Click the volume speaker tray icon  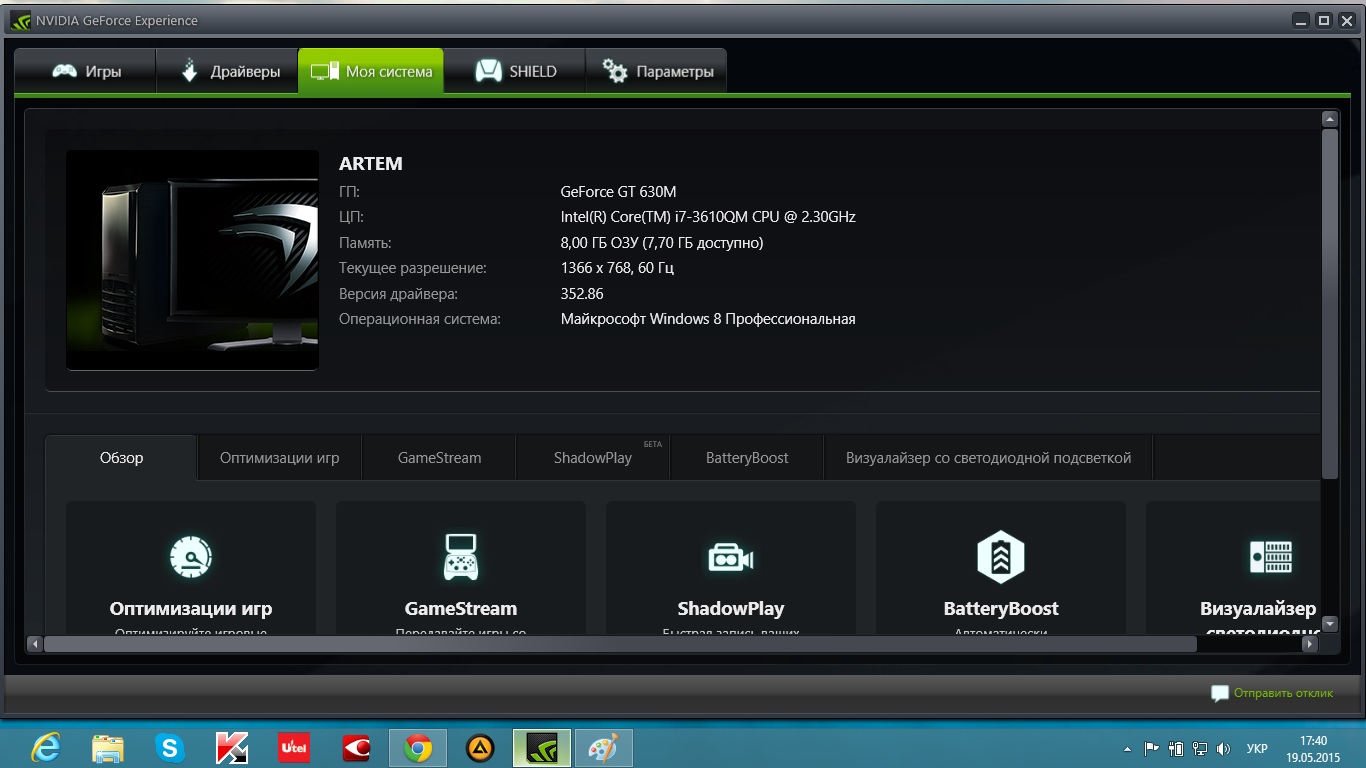tap(1223, 748)
